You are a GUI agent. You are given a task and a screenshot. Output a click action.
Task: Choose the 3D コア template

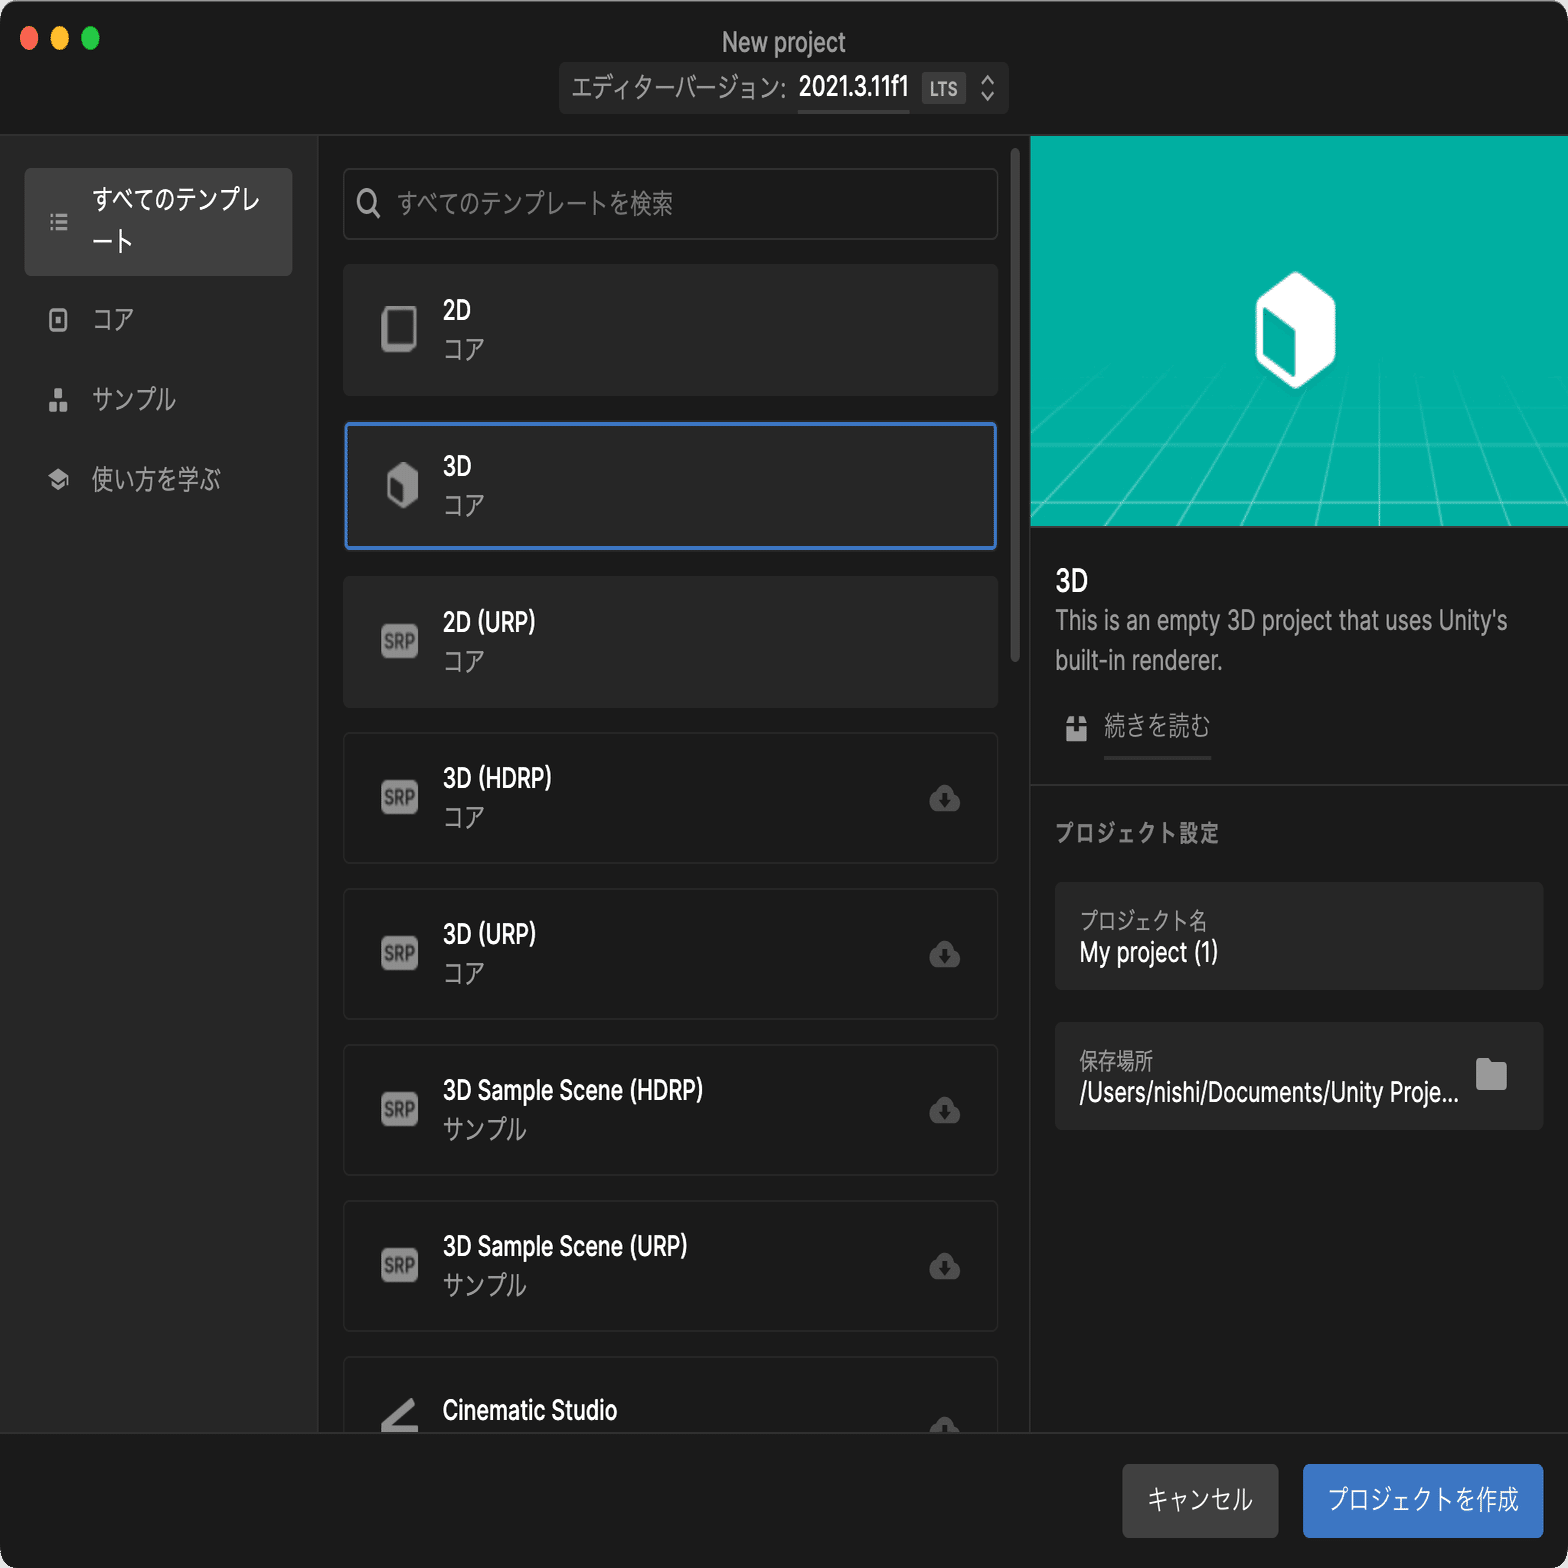[670, 486]
